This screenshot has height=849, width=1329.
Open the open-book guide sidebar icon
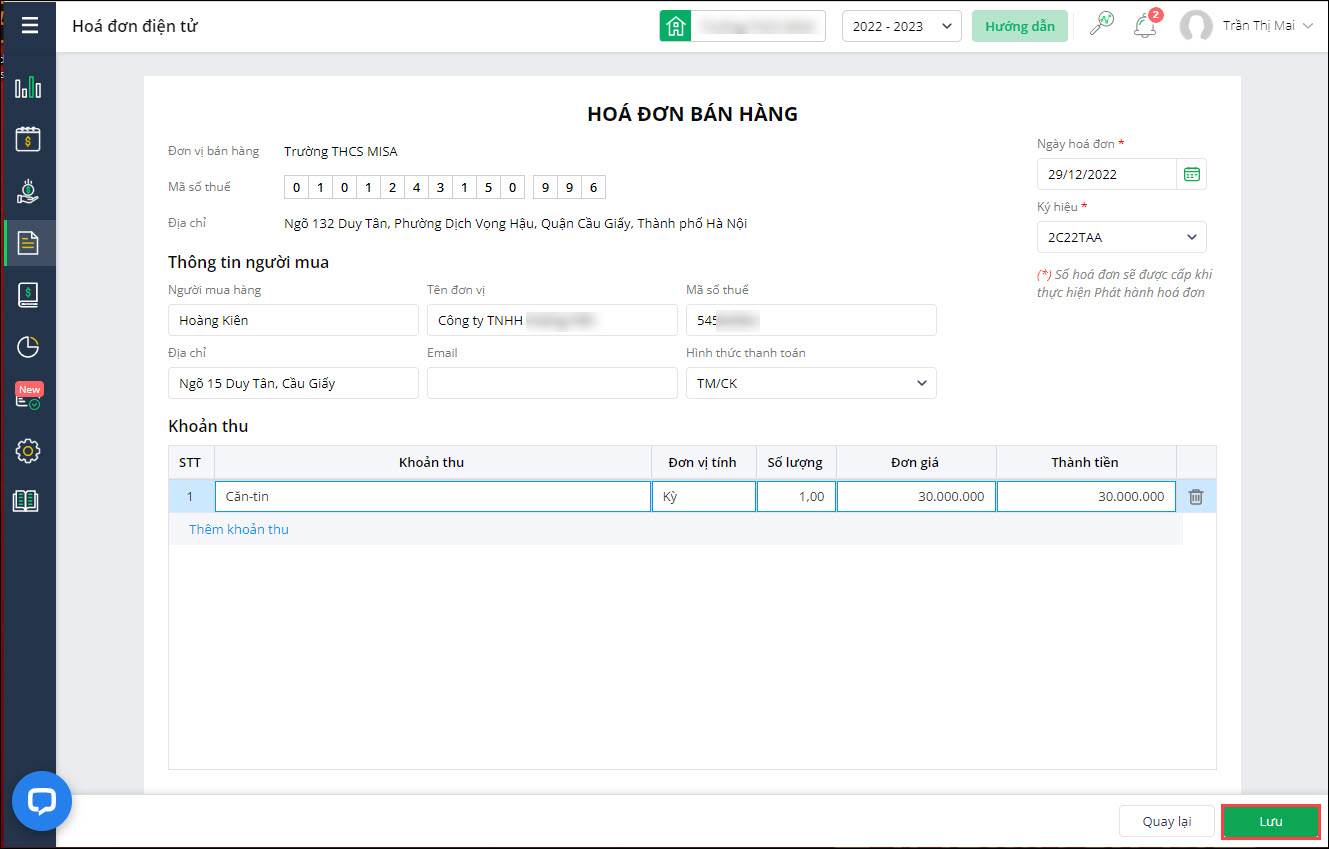tap(26, 501)
